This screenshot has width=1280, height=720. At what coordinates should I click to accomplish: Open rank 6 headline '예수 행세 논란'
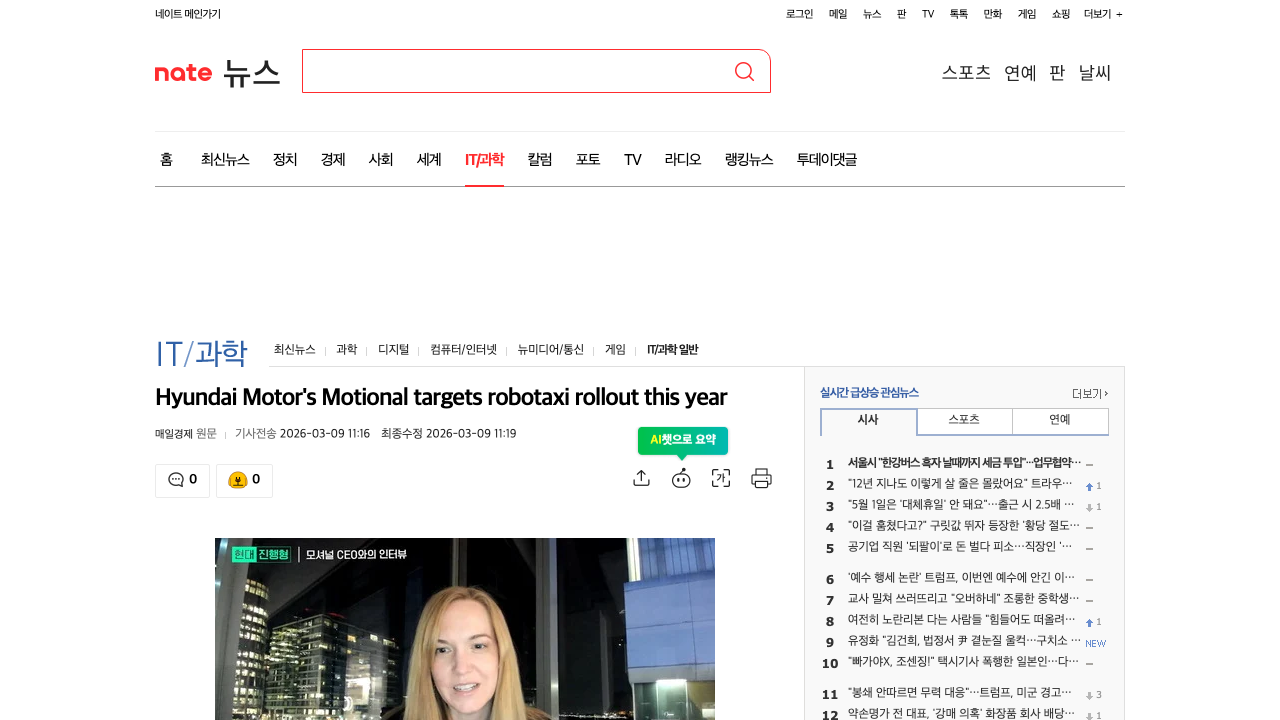click(x=961, y=578)
